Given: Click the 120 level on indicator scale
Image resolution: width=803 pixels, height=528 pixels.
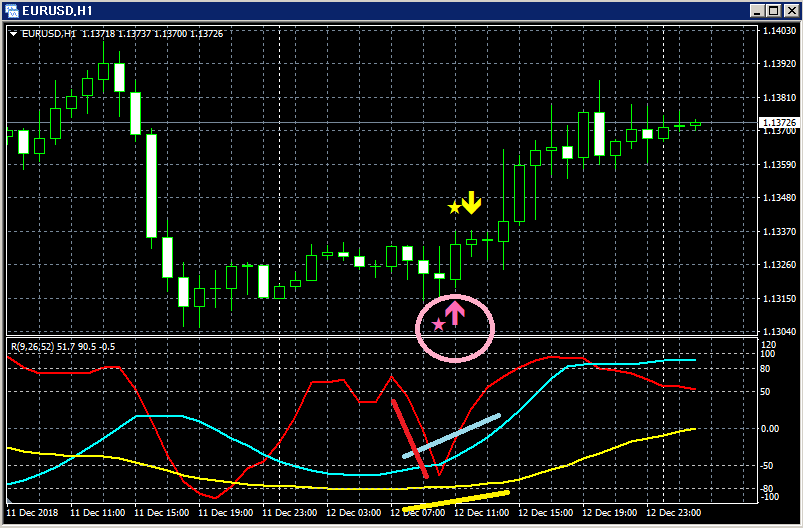Looking at the screenshot, I should (x=769, y=345).
